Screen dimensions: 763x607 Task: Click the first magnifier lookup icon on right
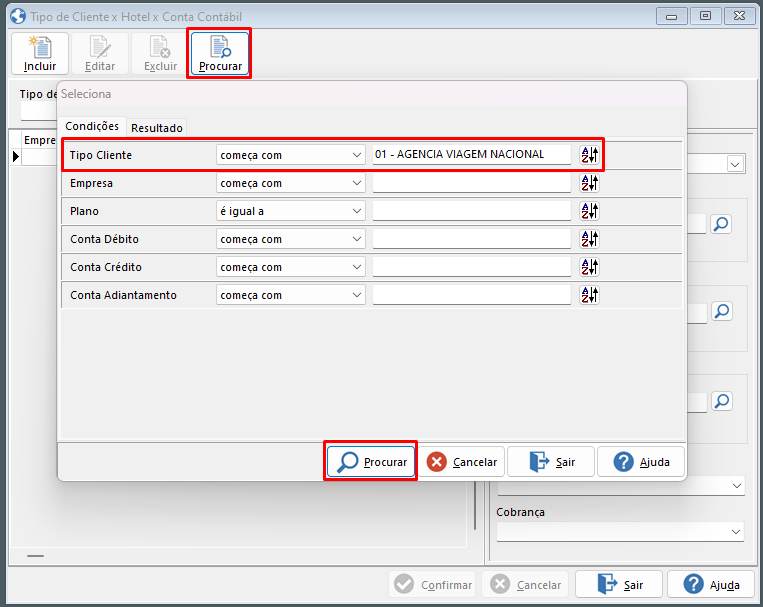(x=721, y=224)
